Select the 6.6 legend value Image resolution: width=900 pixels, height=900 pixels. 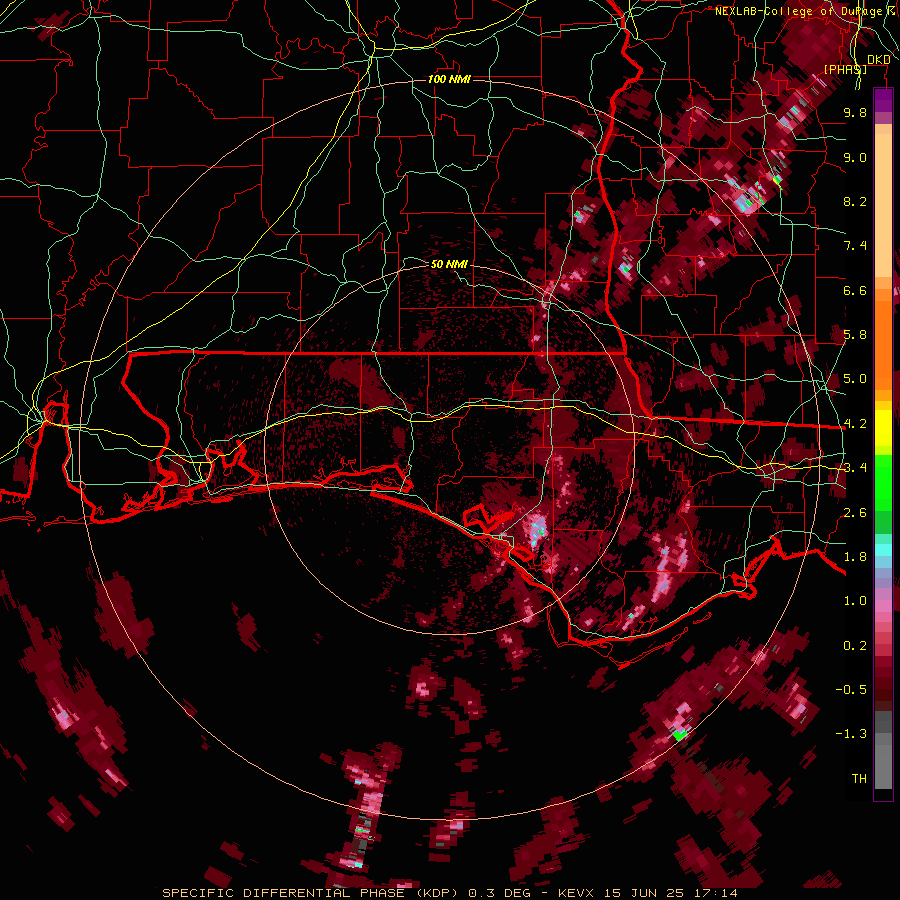coord(855,290)
